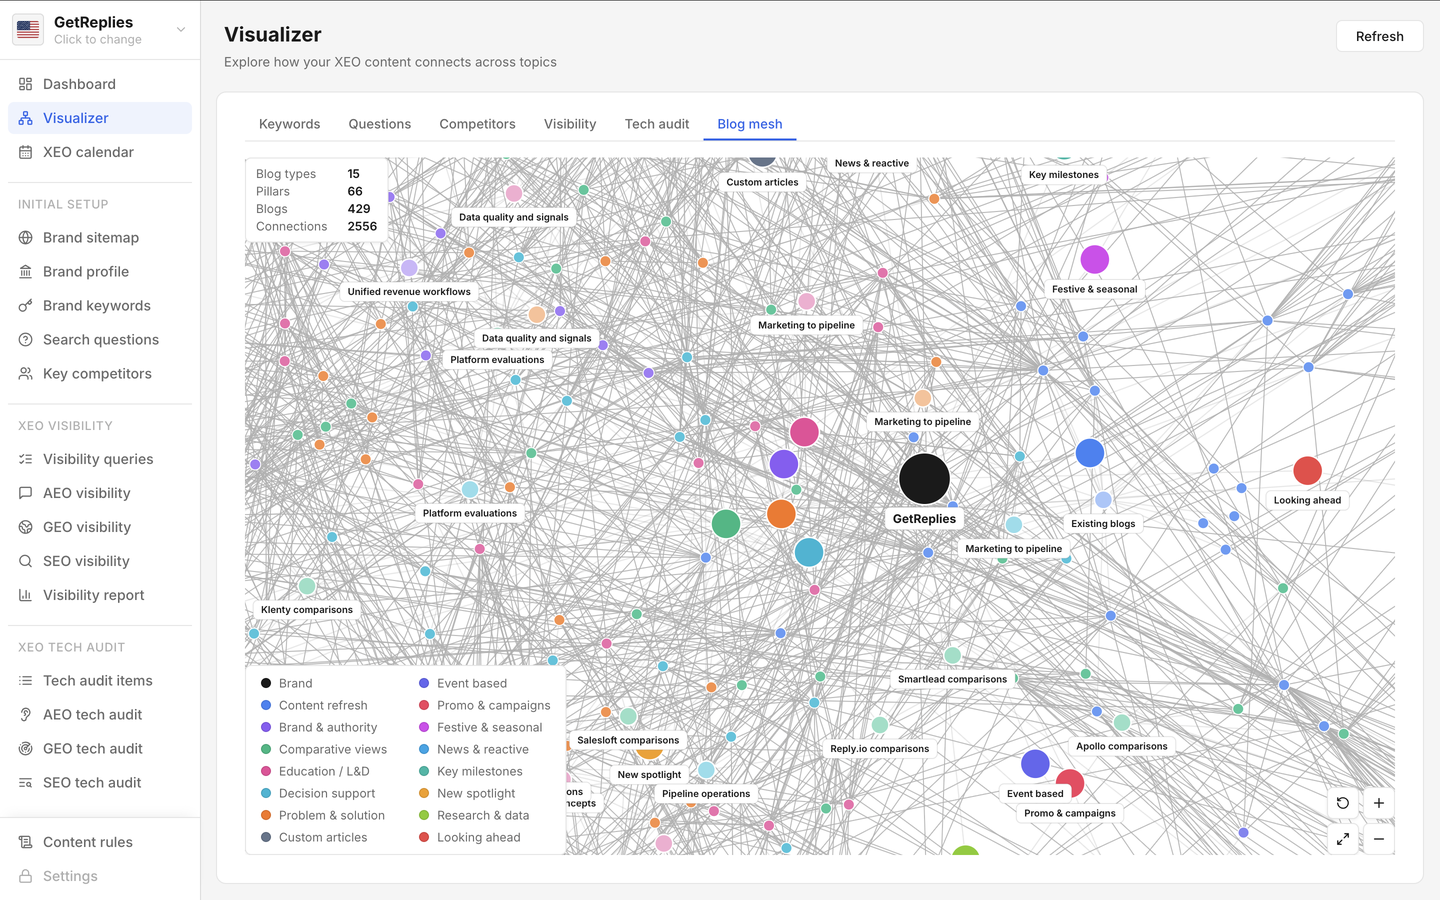Click the Existing blogs node label
This screenshot has height=900, width=1440.
[x=1103, y=523]
